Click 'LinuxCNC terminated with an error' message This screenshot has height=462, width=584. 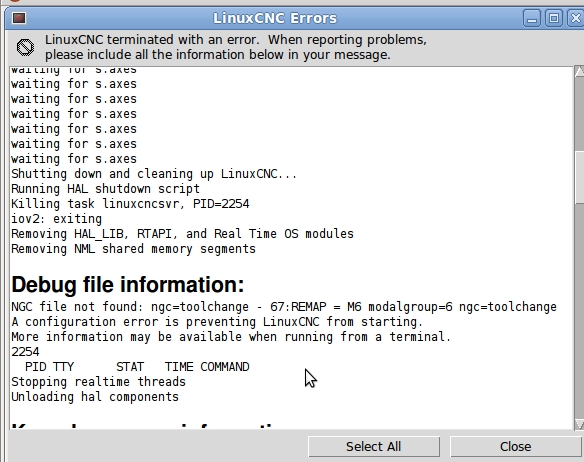236,47
